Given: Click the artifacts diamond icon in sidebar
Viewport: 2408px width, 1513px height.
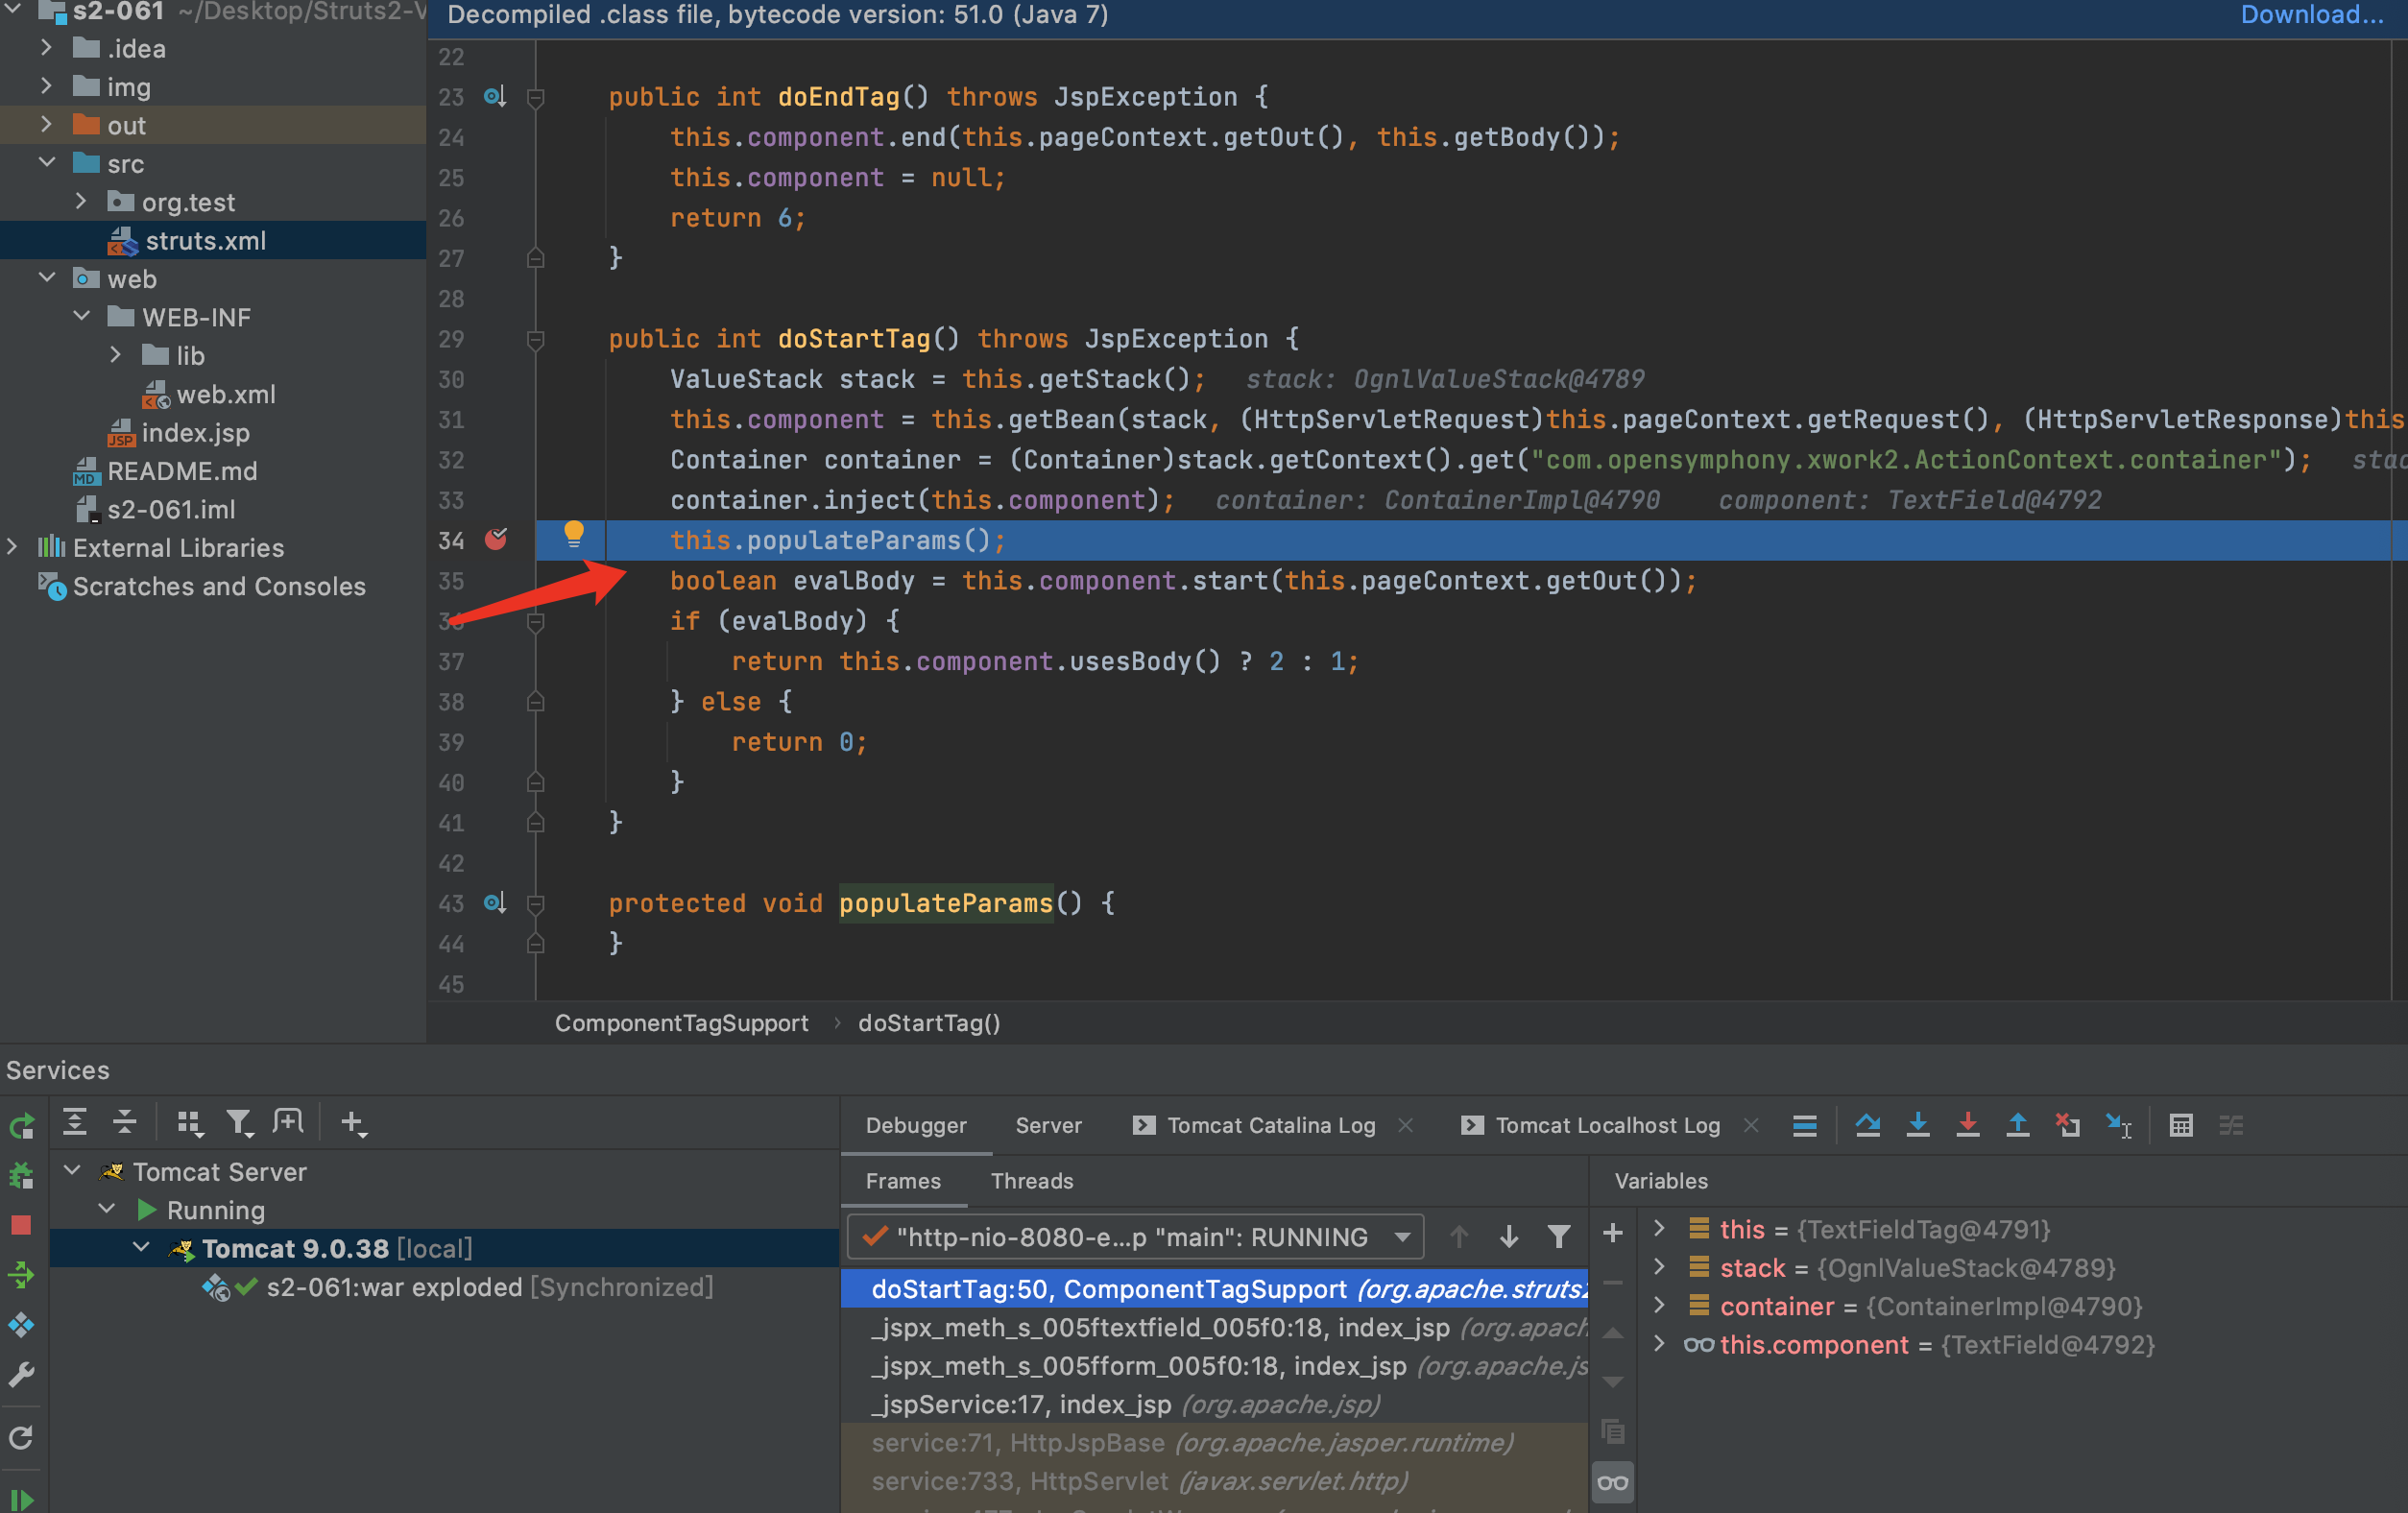Looking at the screenshot, I should pyautogui.click(x=21, y=1325).
